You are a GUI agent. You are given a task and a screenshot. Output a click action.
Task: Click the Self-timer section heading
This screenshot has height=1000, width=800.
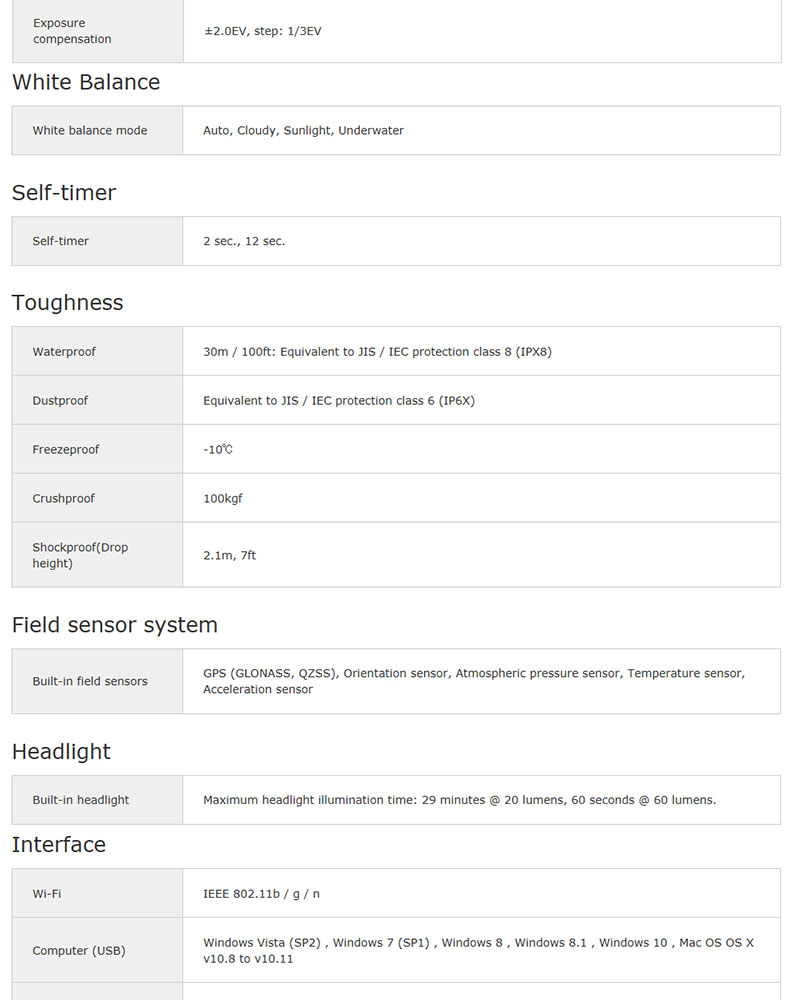coord(64,193)
